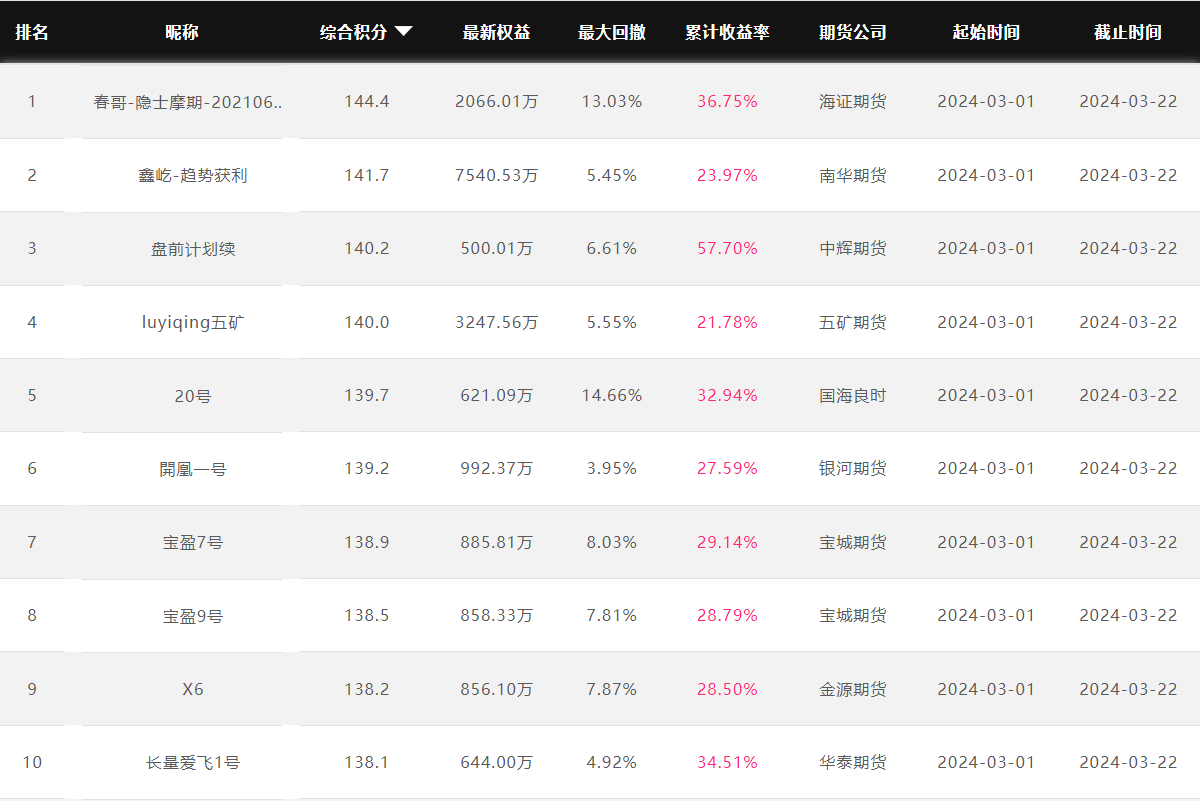This screenshot has width=1200, height=801.
Task: Select drawdown value 14.66%
Action: point(612,395)
